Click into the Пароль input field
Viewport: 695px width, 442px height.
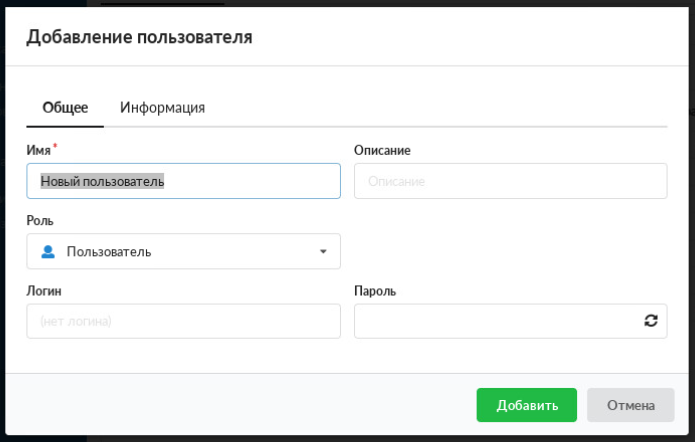tap(511, 321)
